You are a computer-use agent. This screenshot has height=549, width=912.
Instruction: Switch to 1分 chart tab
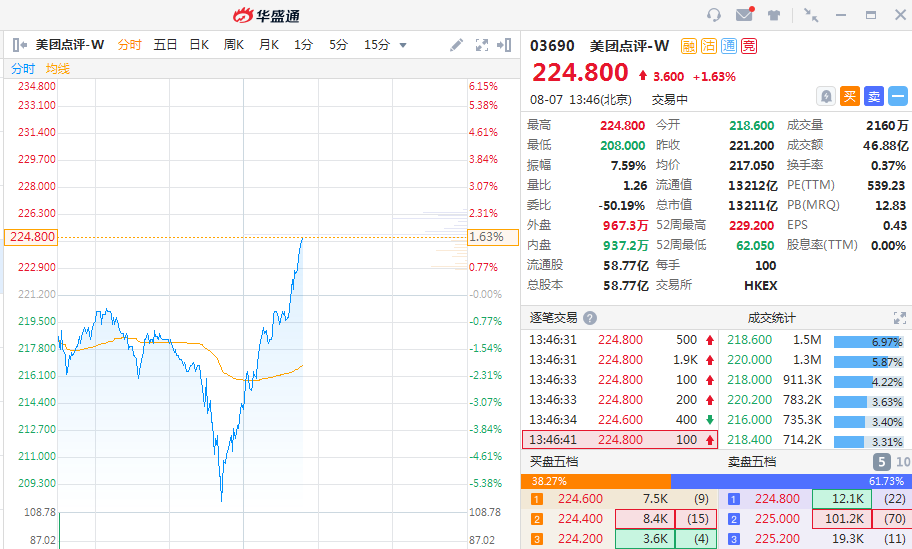coord(303,45)
